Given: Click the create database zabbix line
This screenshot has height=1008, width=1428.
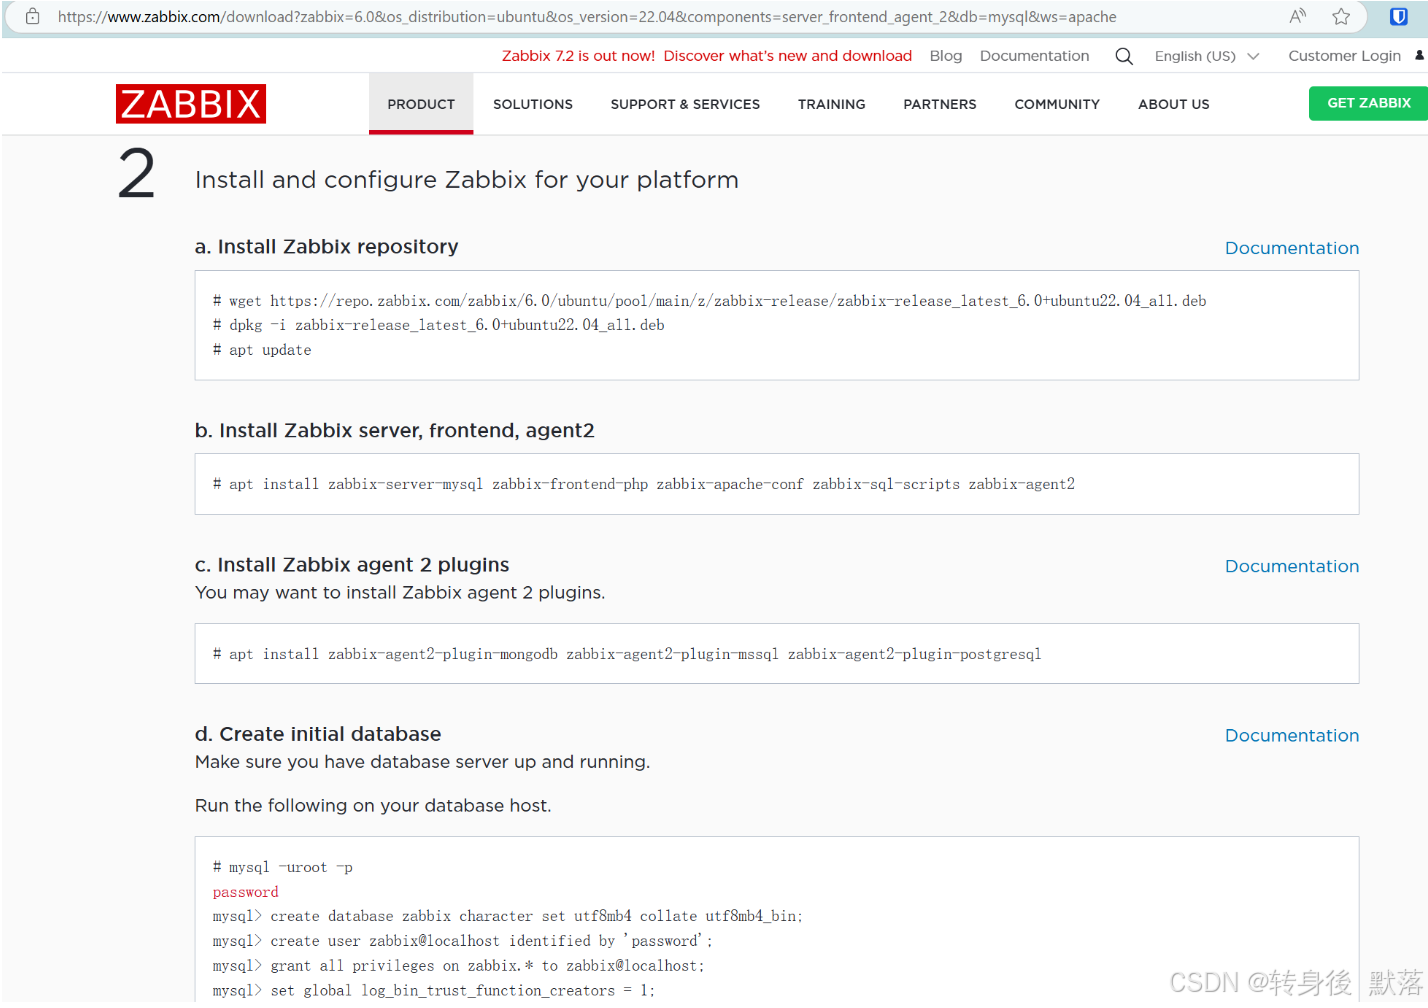Looking at the screenshot, I should (508, 916).
